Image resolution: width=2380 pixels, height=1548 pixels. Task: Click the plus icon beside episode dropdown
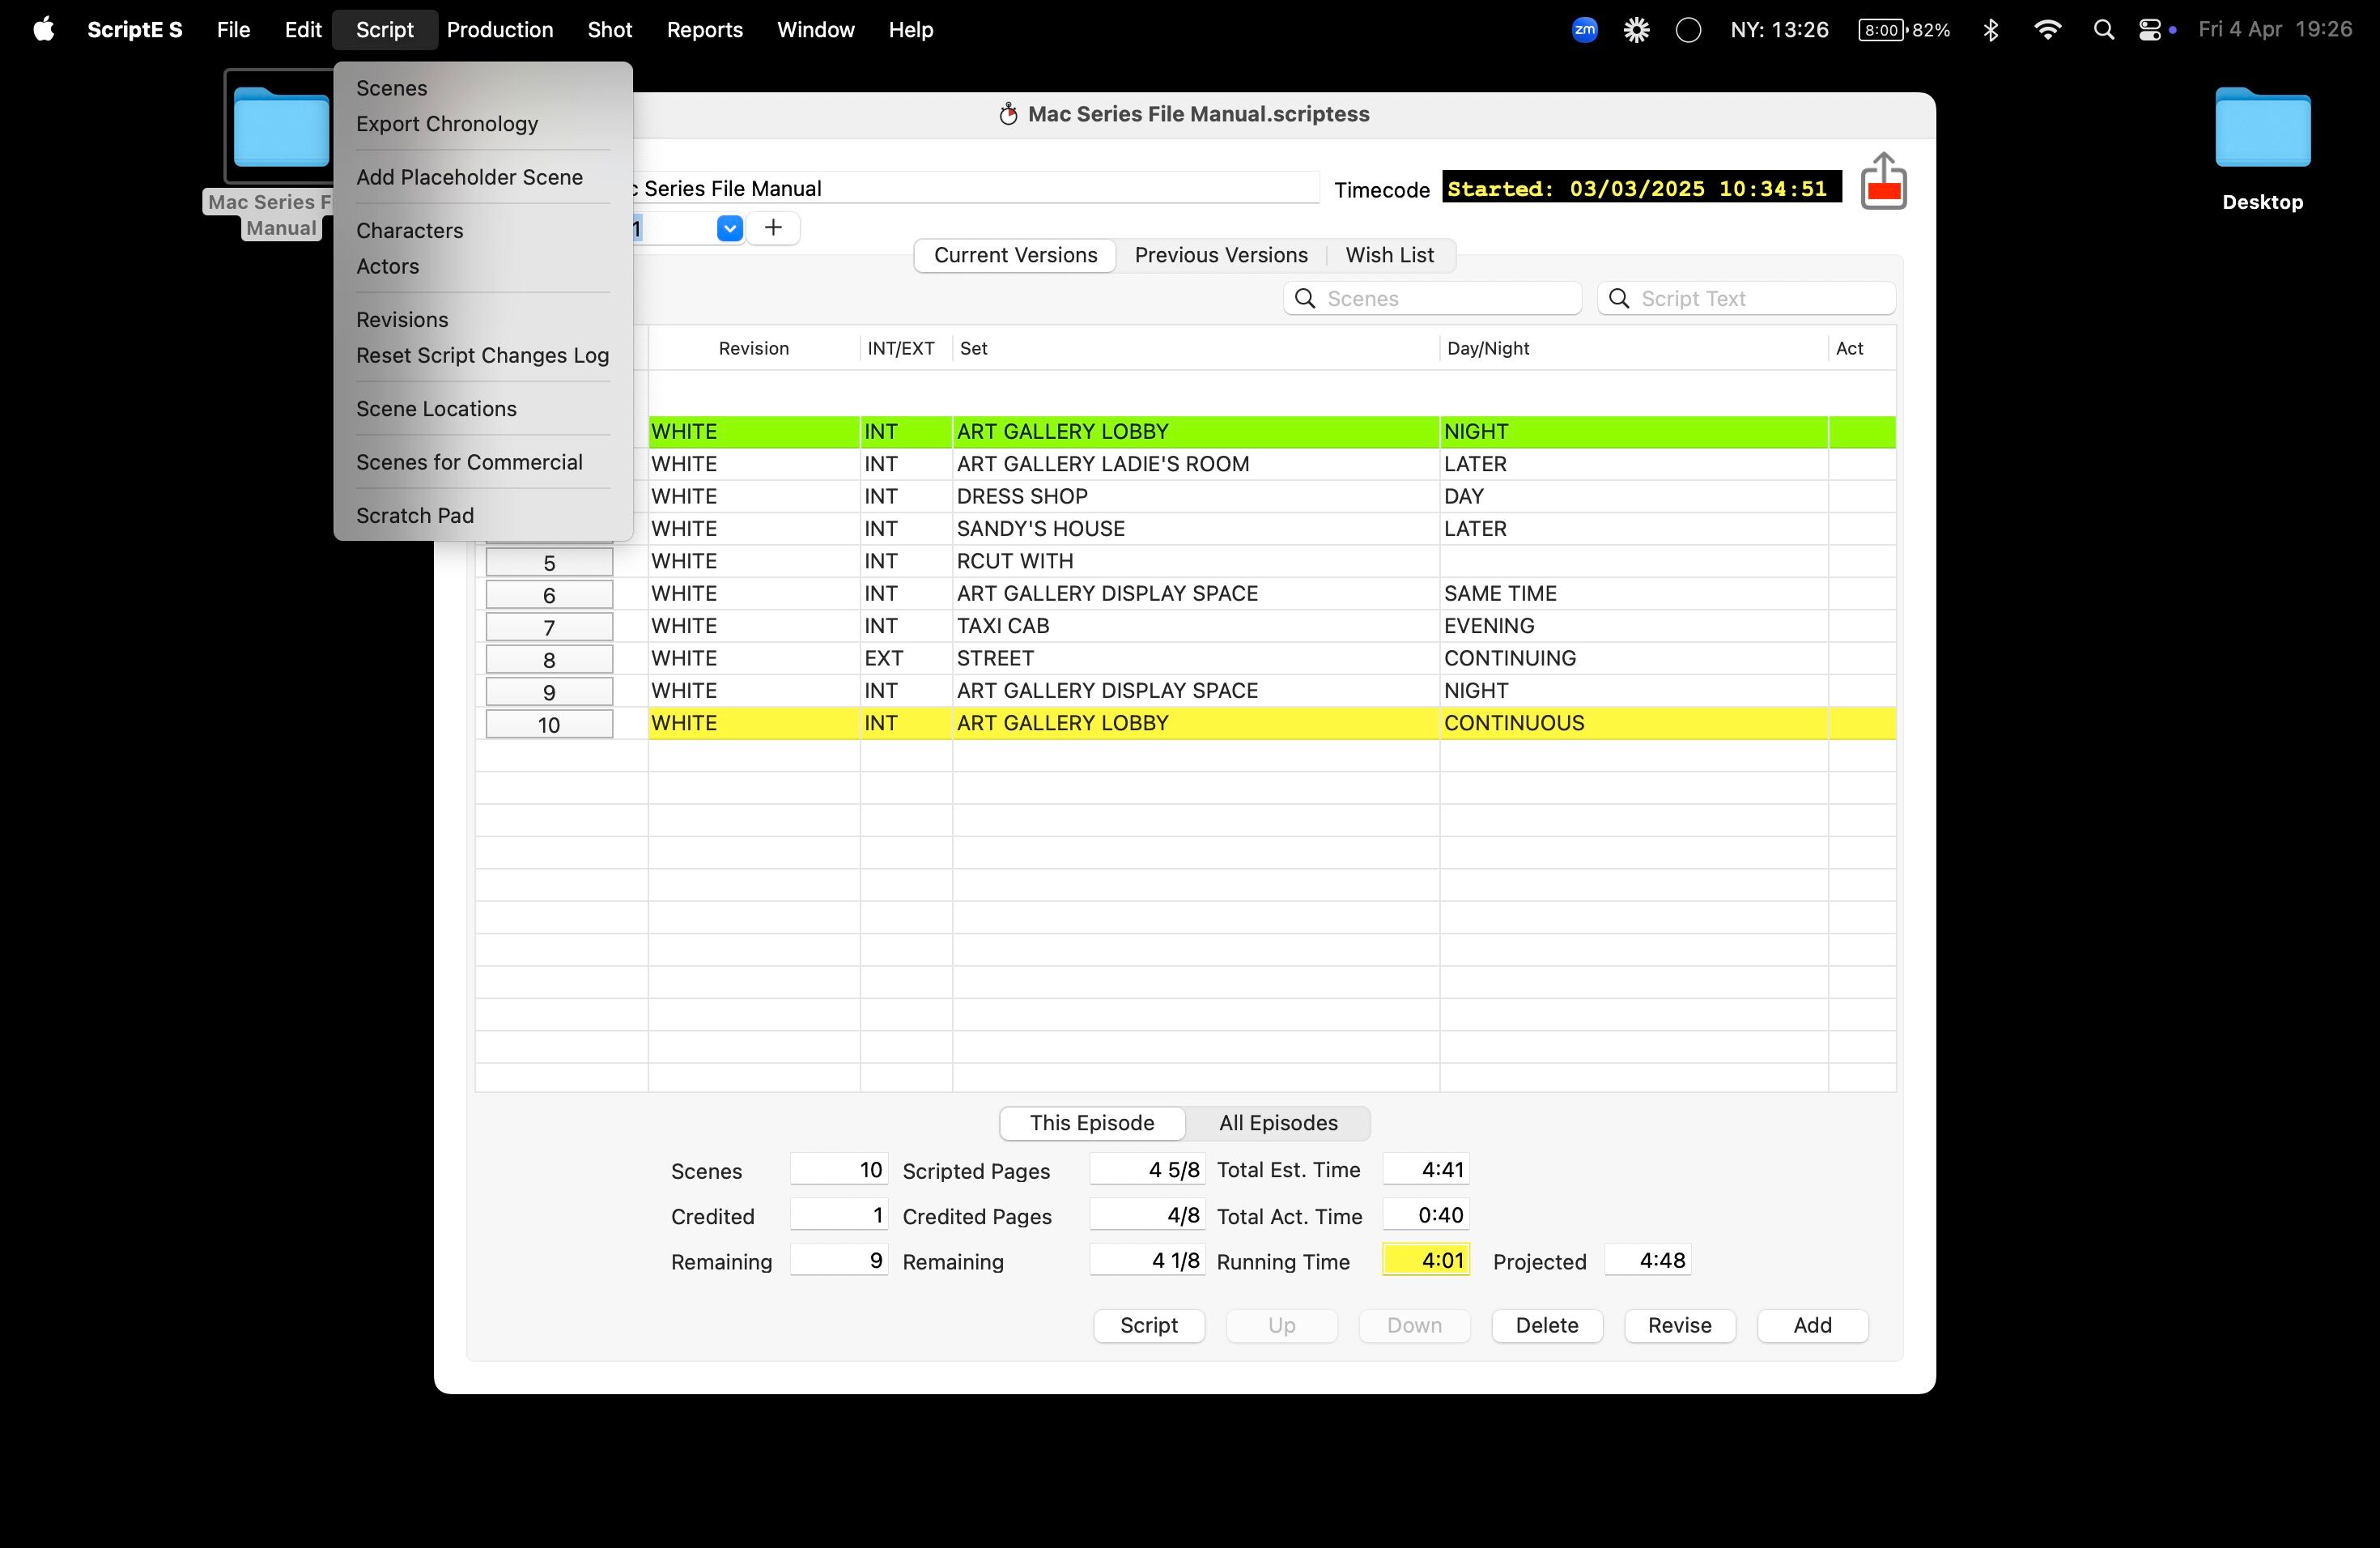(x=773, y=228)
